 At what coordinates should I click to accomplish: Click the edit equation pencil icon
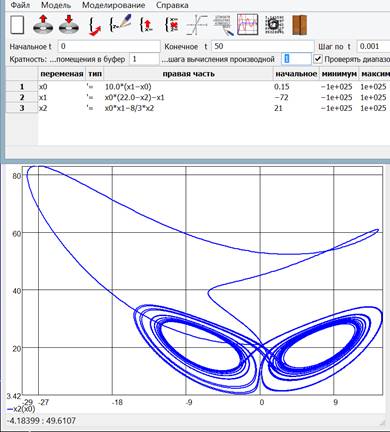coord(120,23)
